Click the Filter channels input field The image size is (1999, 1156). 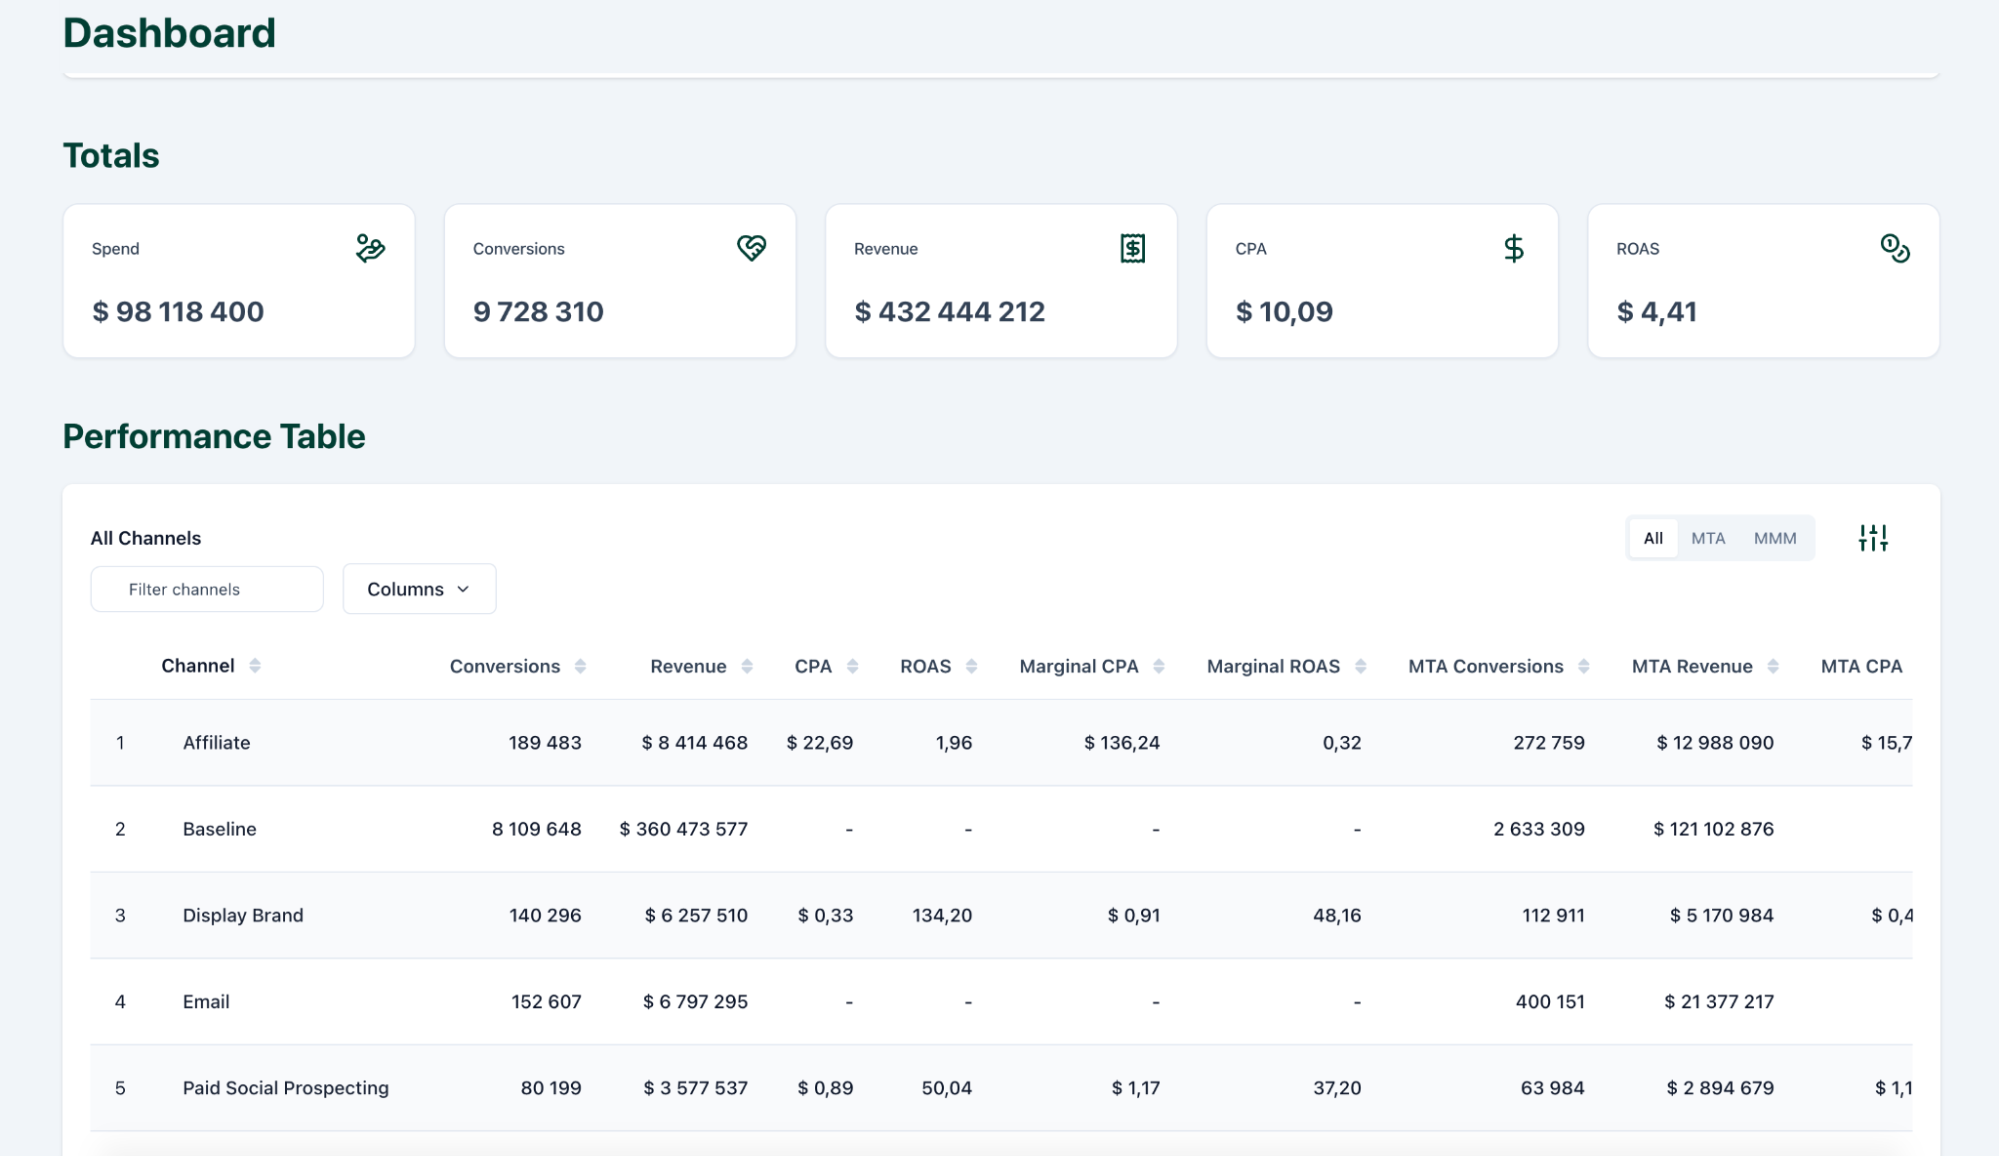207,589
